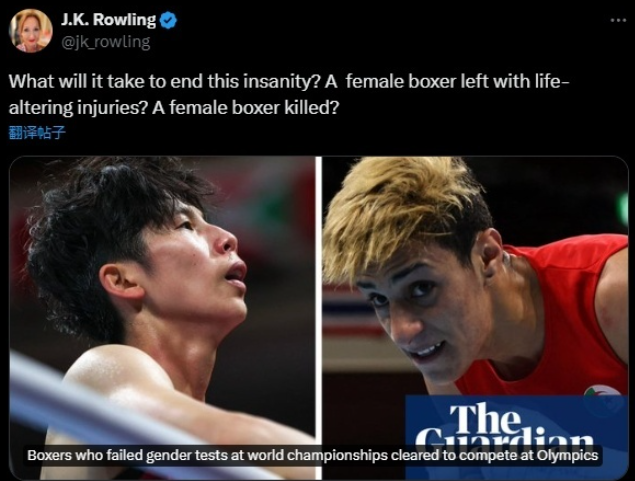Open the J.K. Rowling display name link

click(108, 20)
